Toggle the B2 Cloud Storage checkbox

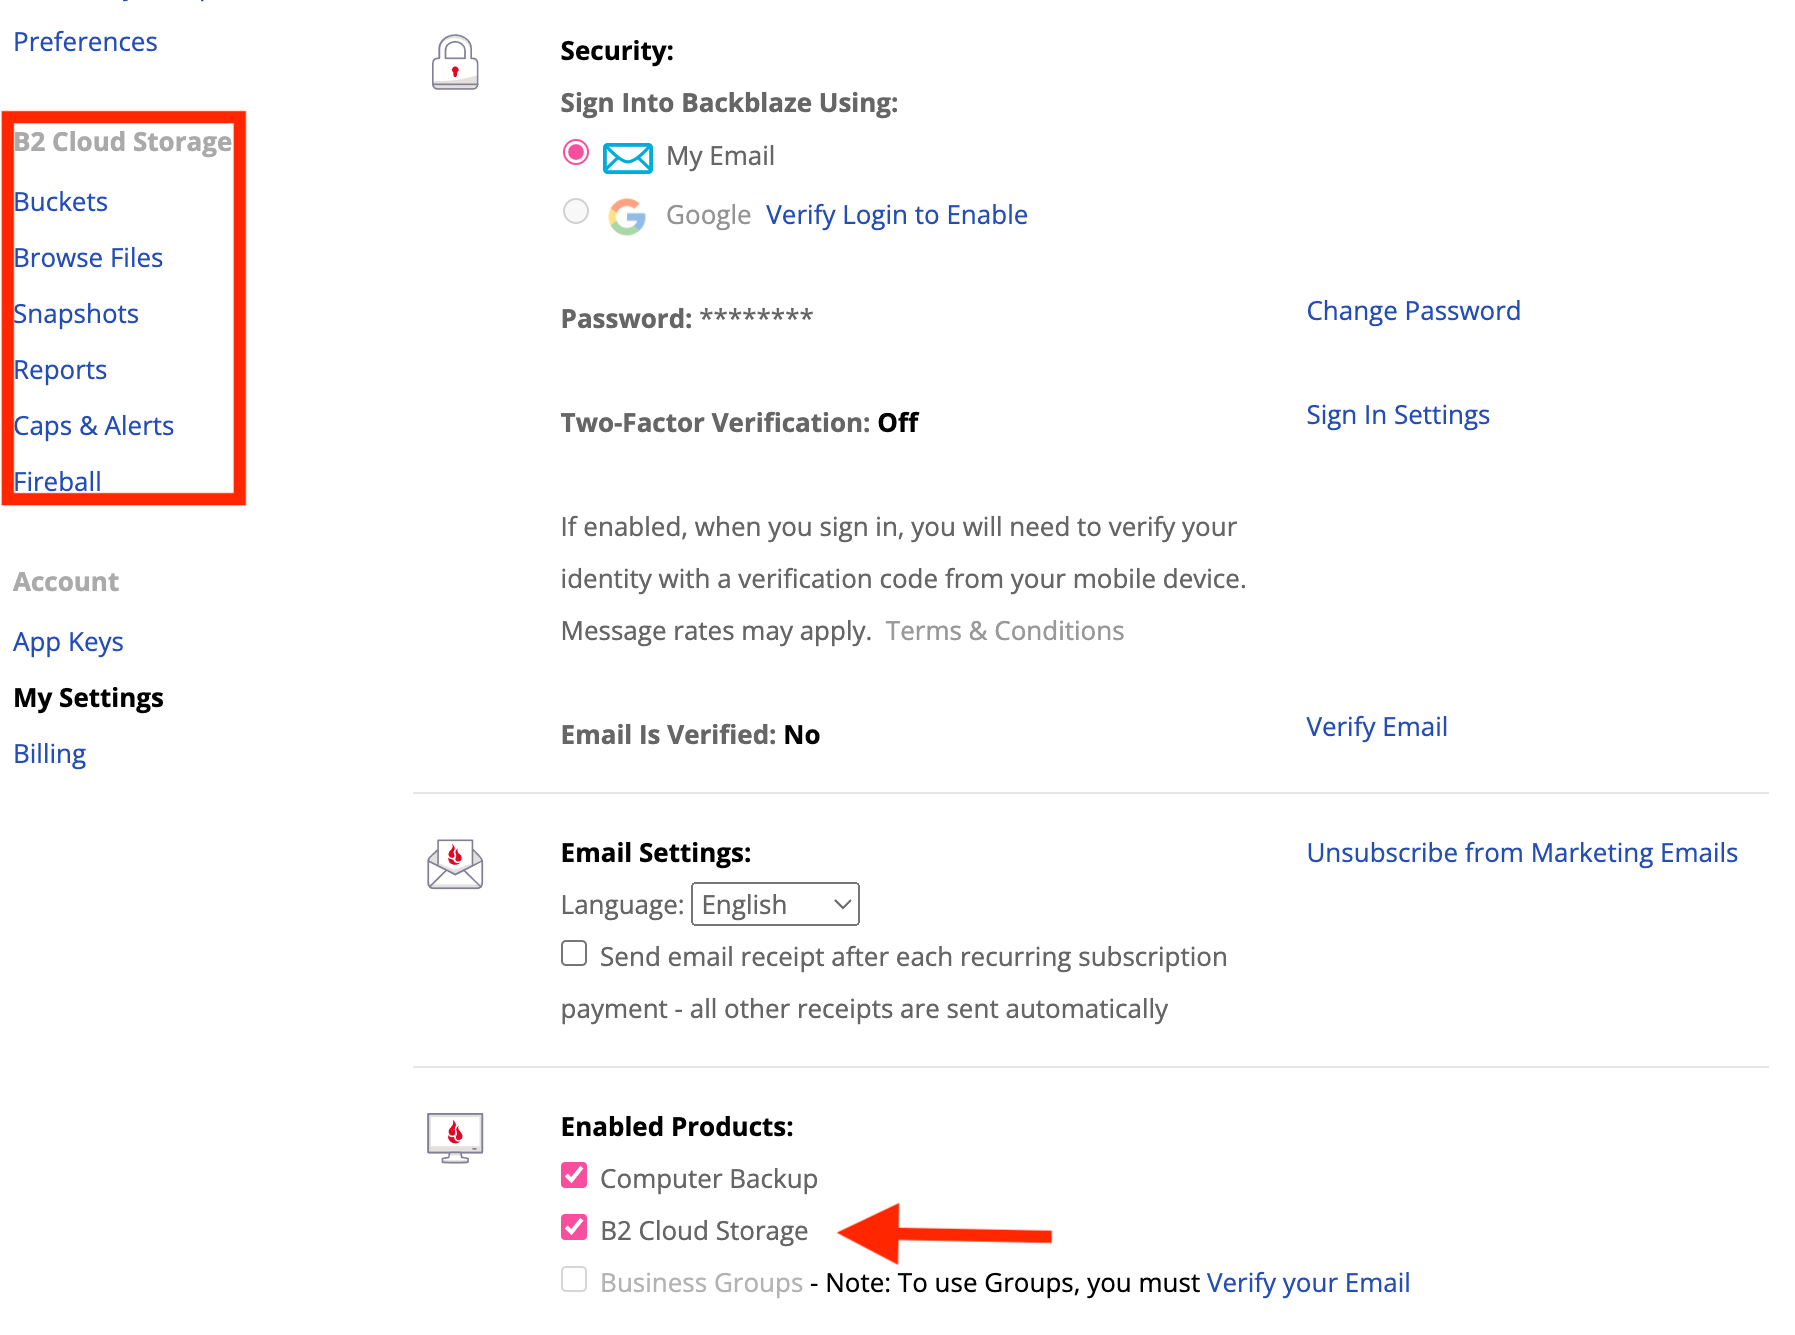click(x=574, y=1227)
